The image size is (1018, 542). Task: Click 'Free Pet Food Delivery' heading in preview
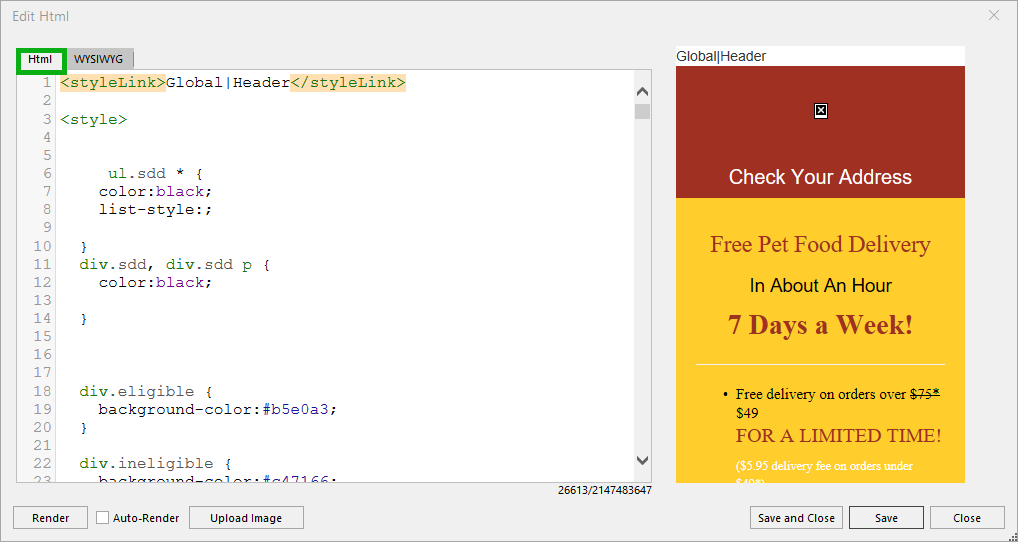[x=820, y=245]
